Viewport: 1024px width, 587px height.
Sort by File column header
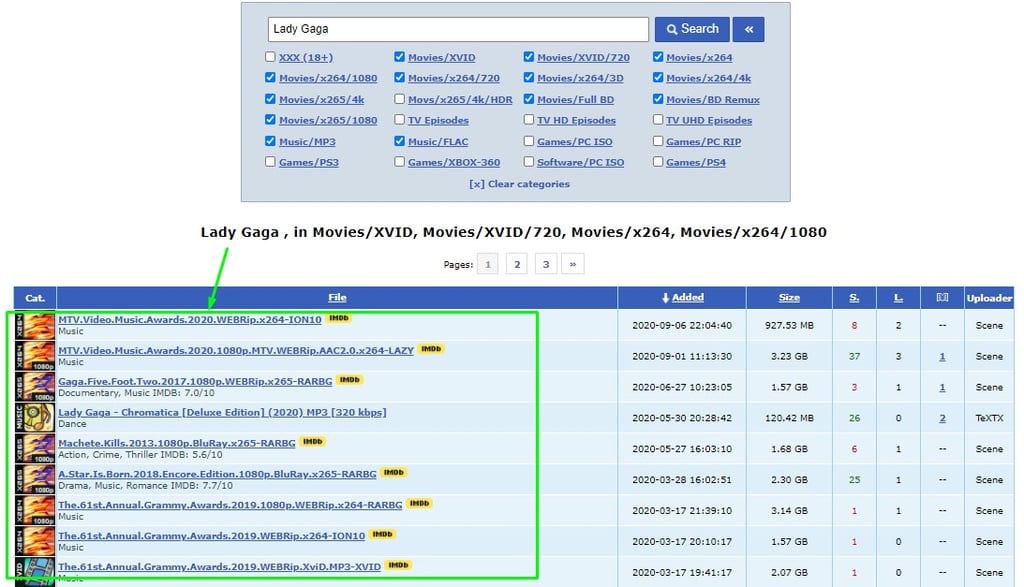[337, 297]
